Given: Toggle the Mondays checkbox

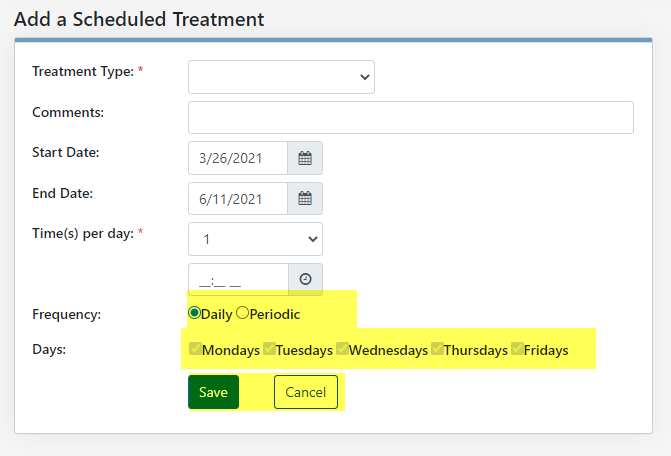Looking at the screenshot, I should [195, 349].
